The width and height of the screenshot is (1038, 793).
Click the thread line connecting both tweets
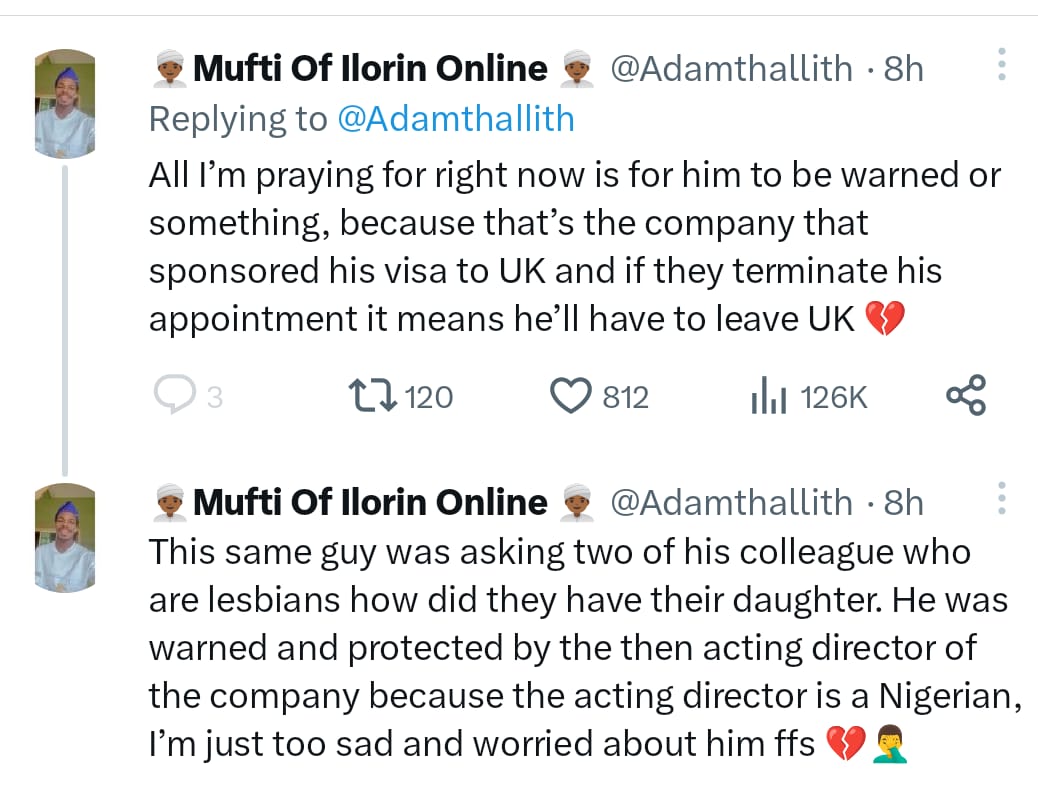(x=65, y=320)
